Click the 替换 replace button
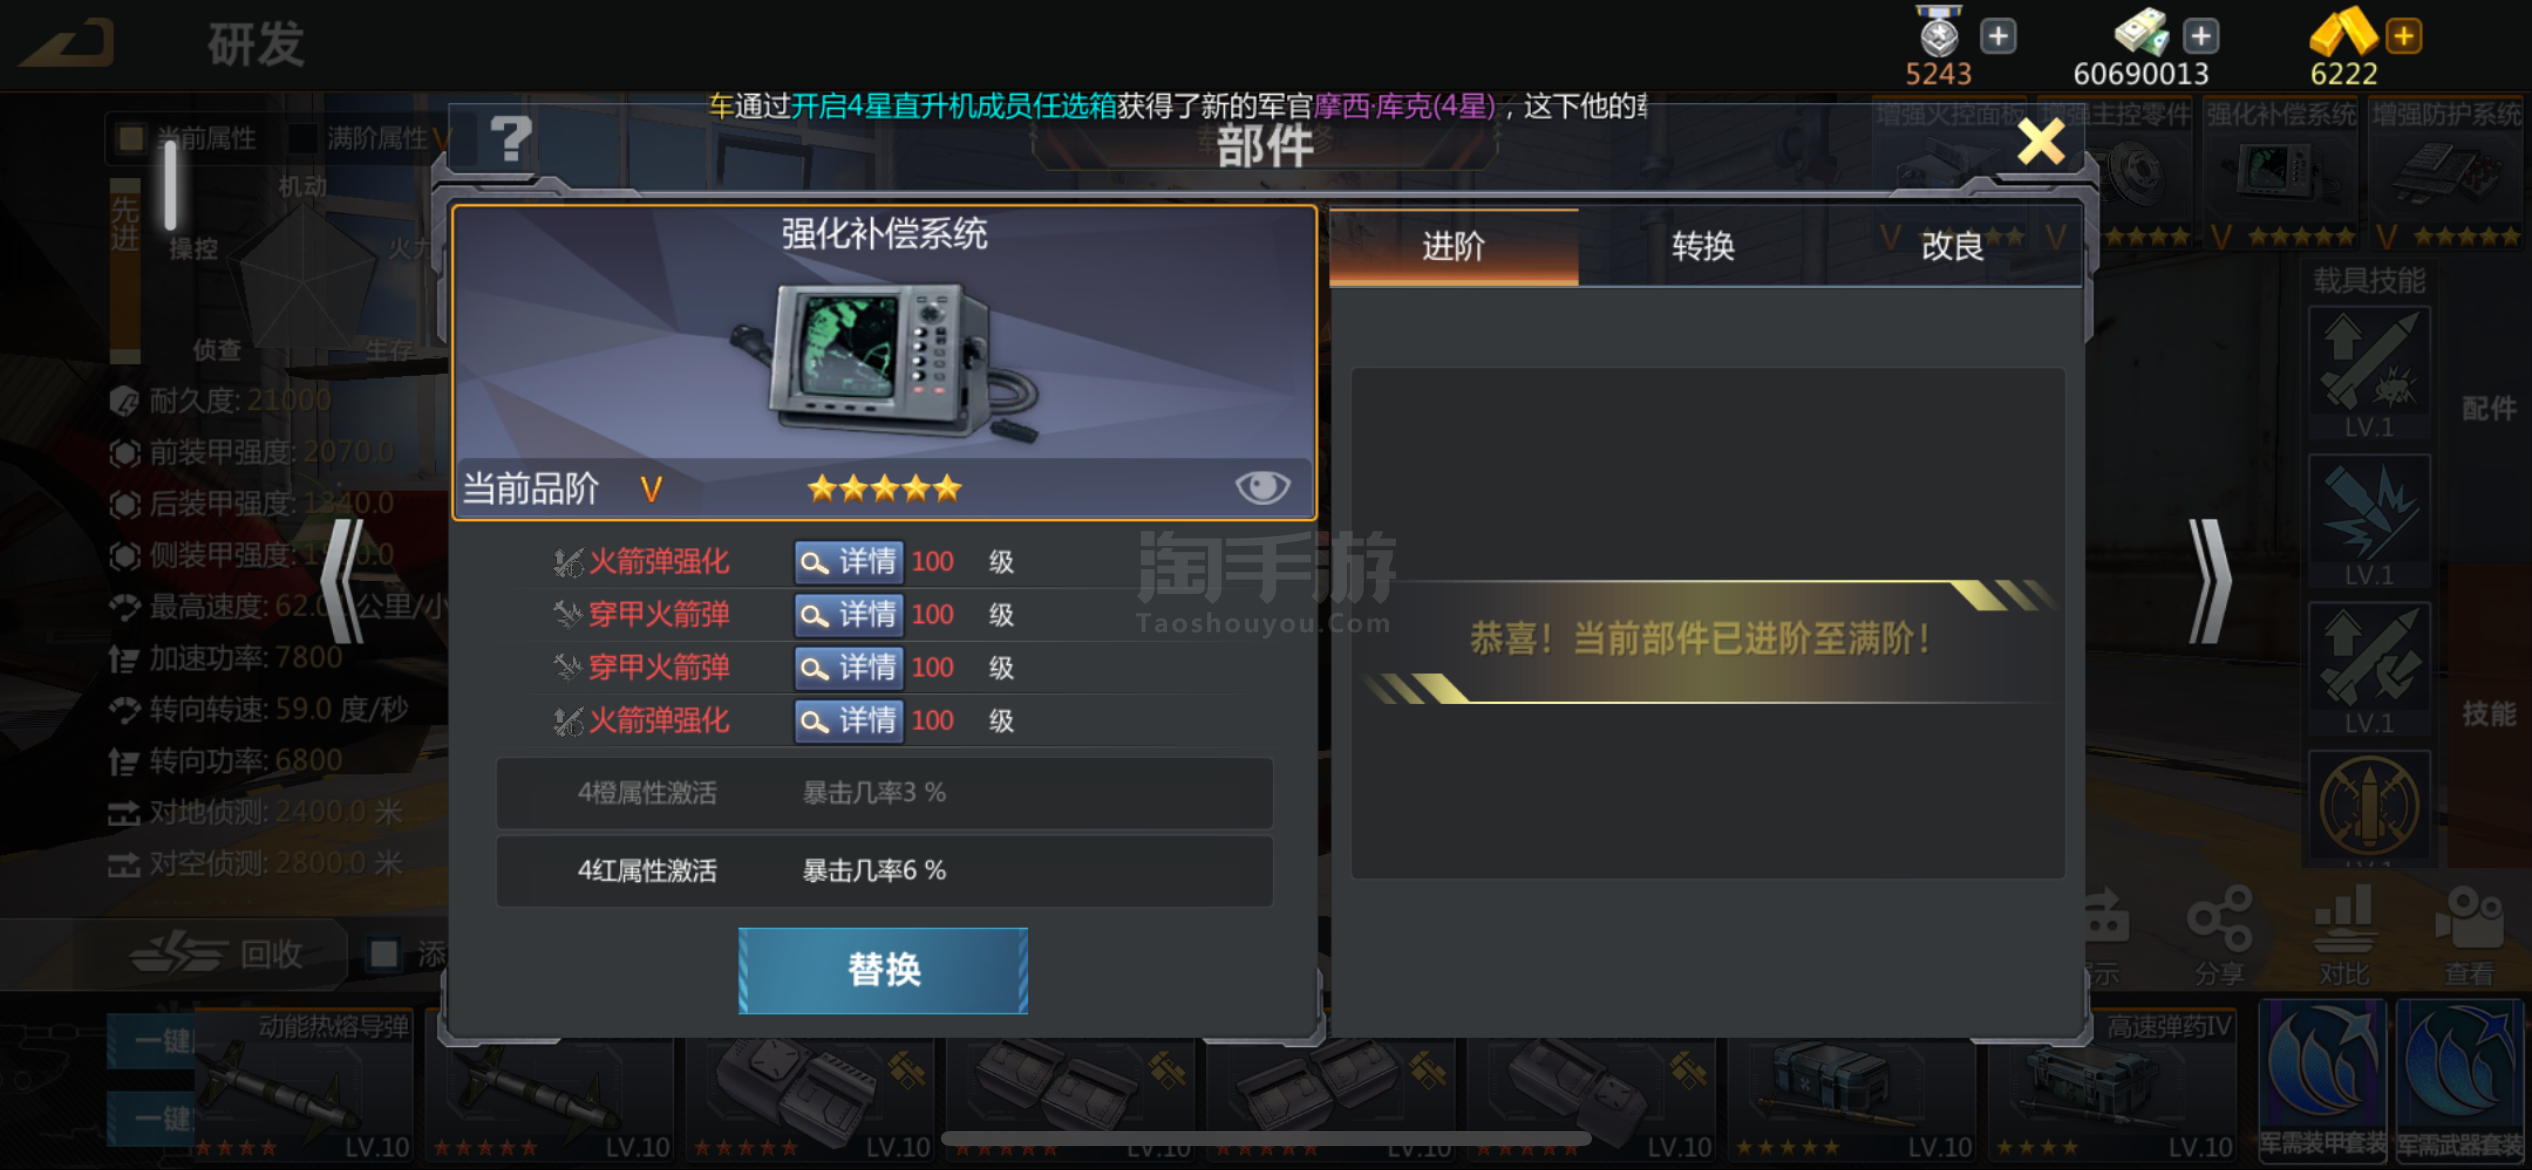This screenshot has width=2532, height=1170. pos(883,970)
